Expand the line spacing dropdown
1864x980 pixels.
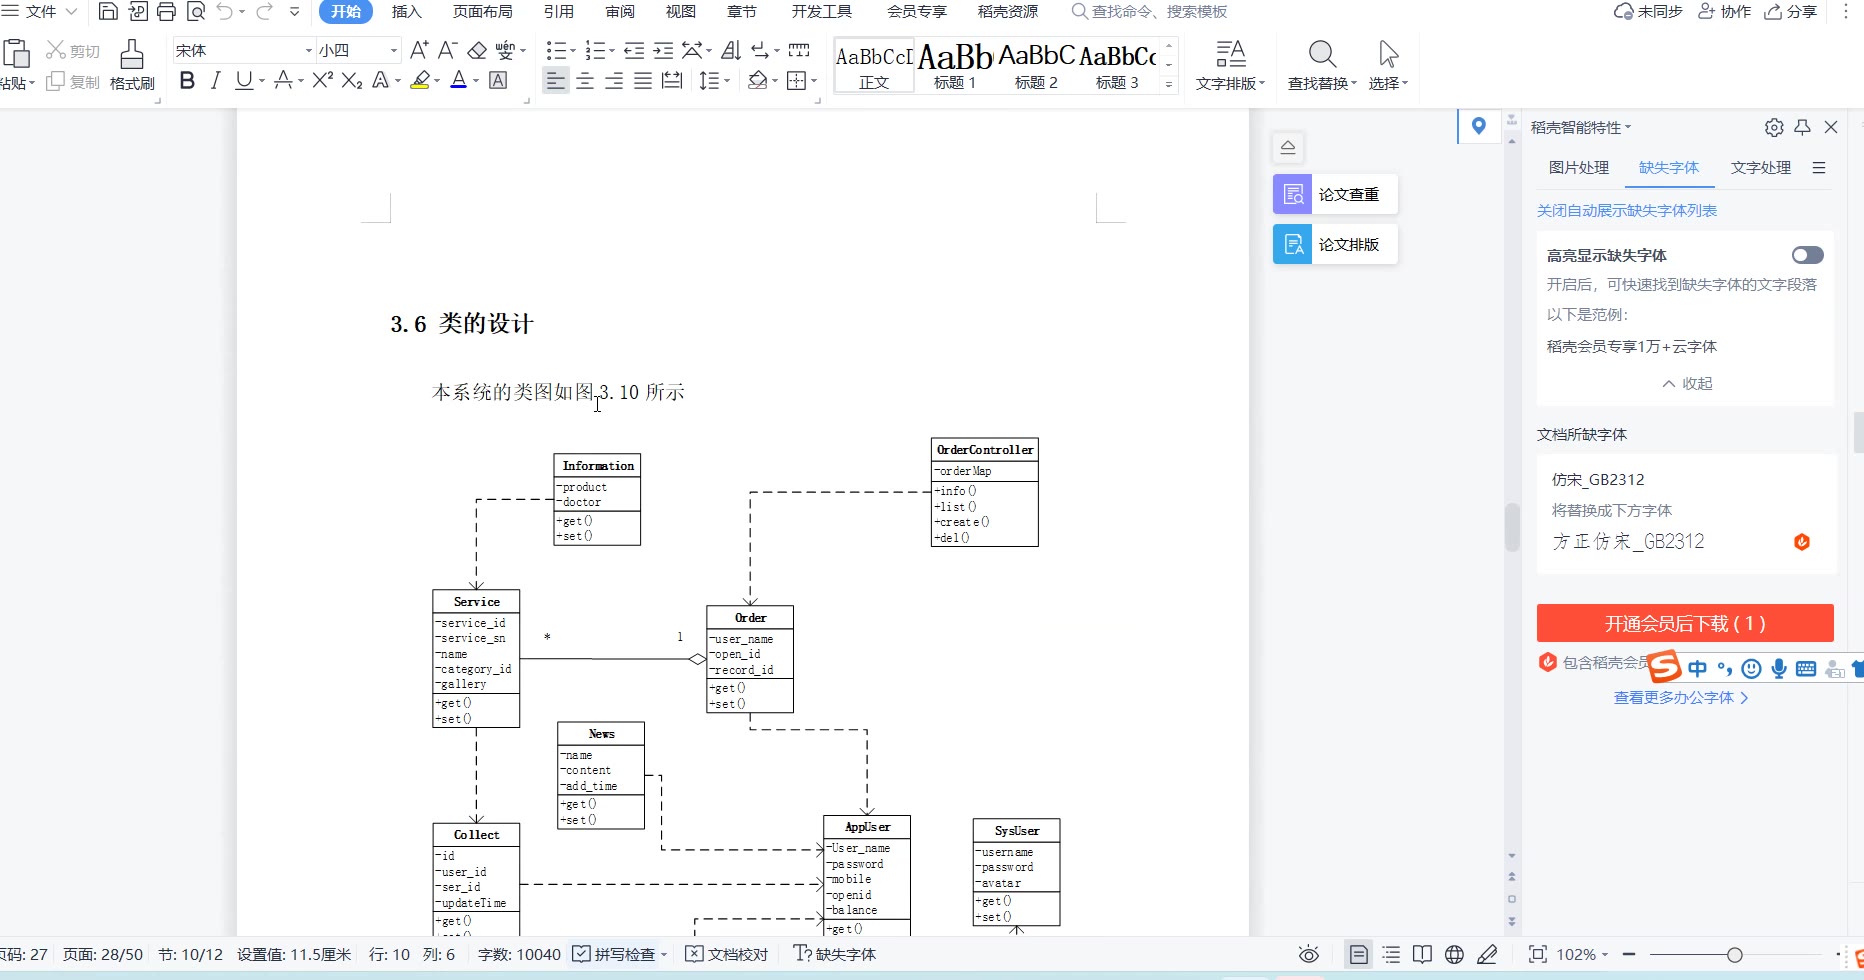click(727, 81)
